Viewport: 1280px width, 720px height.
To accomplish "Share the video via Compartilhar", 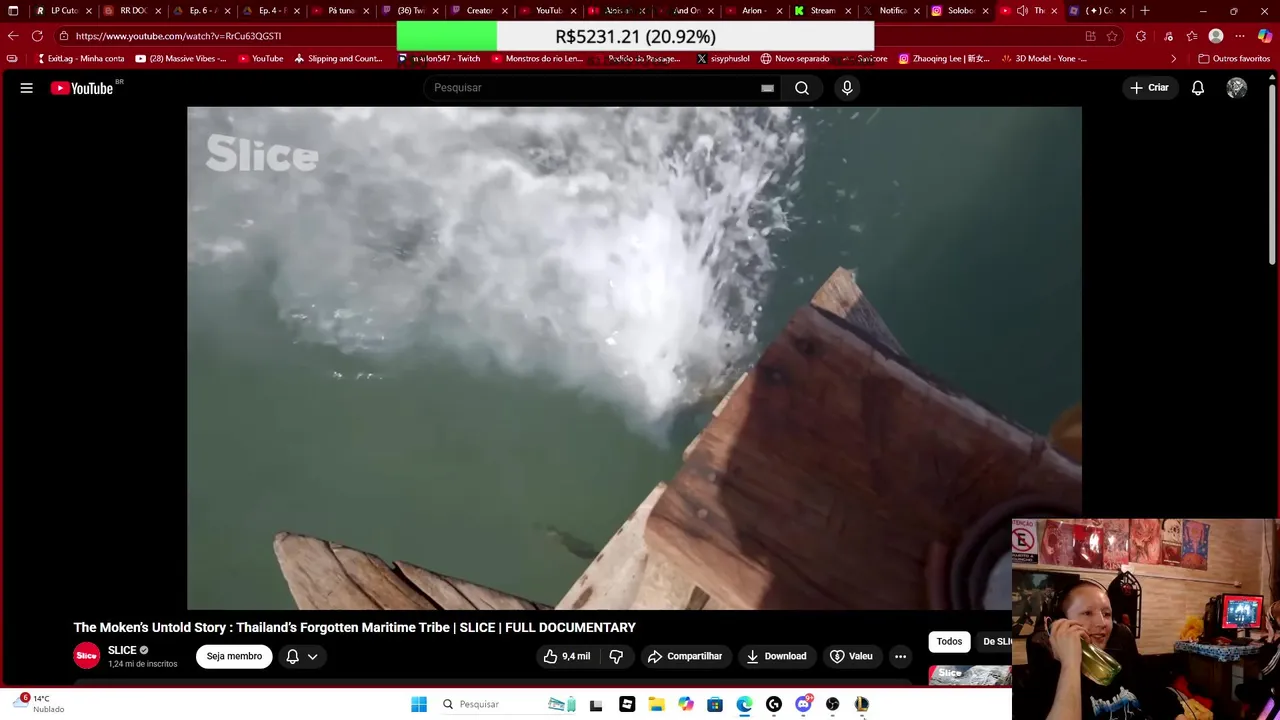I will 685,656.
